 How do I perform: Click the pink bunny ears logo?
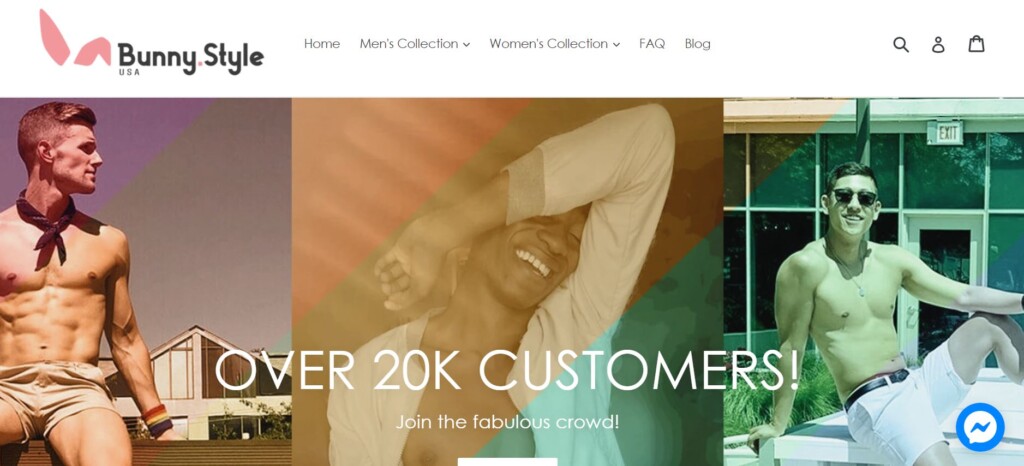coord(74,38)
